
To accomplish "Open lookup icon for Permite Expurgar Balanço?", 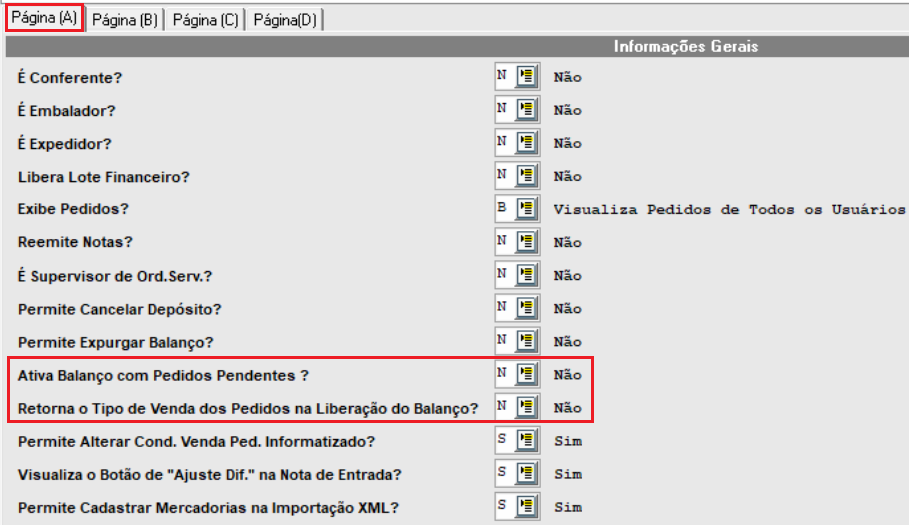I will [528, 341].
